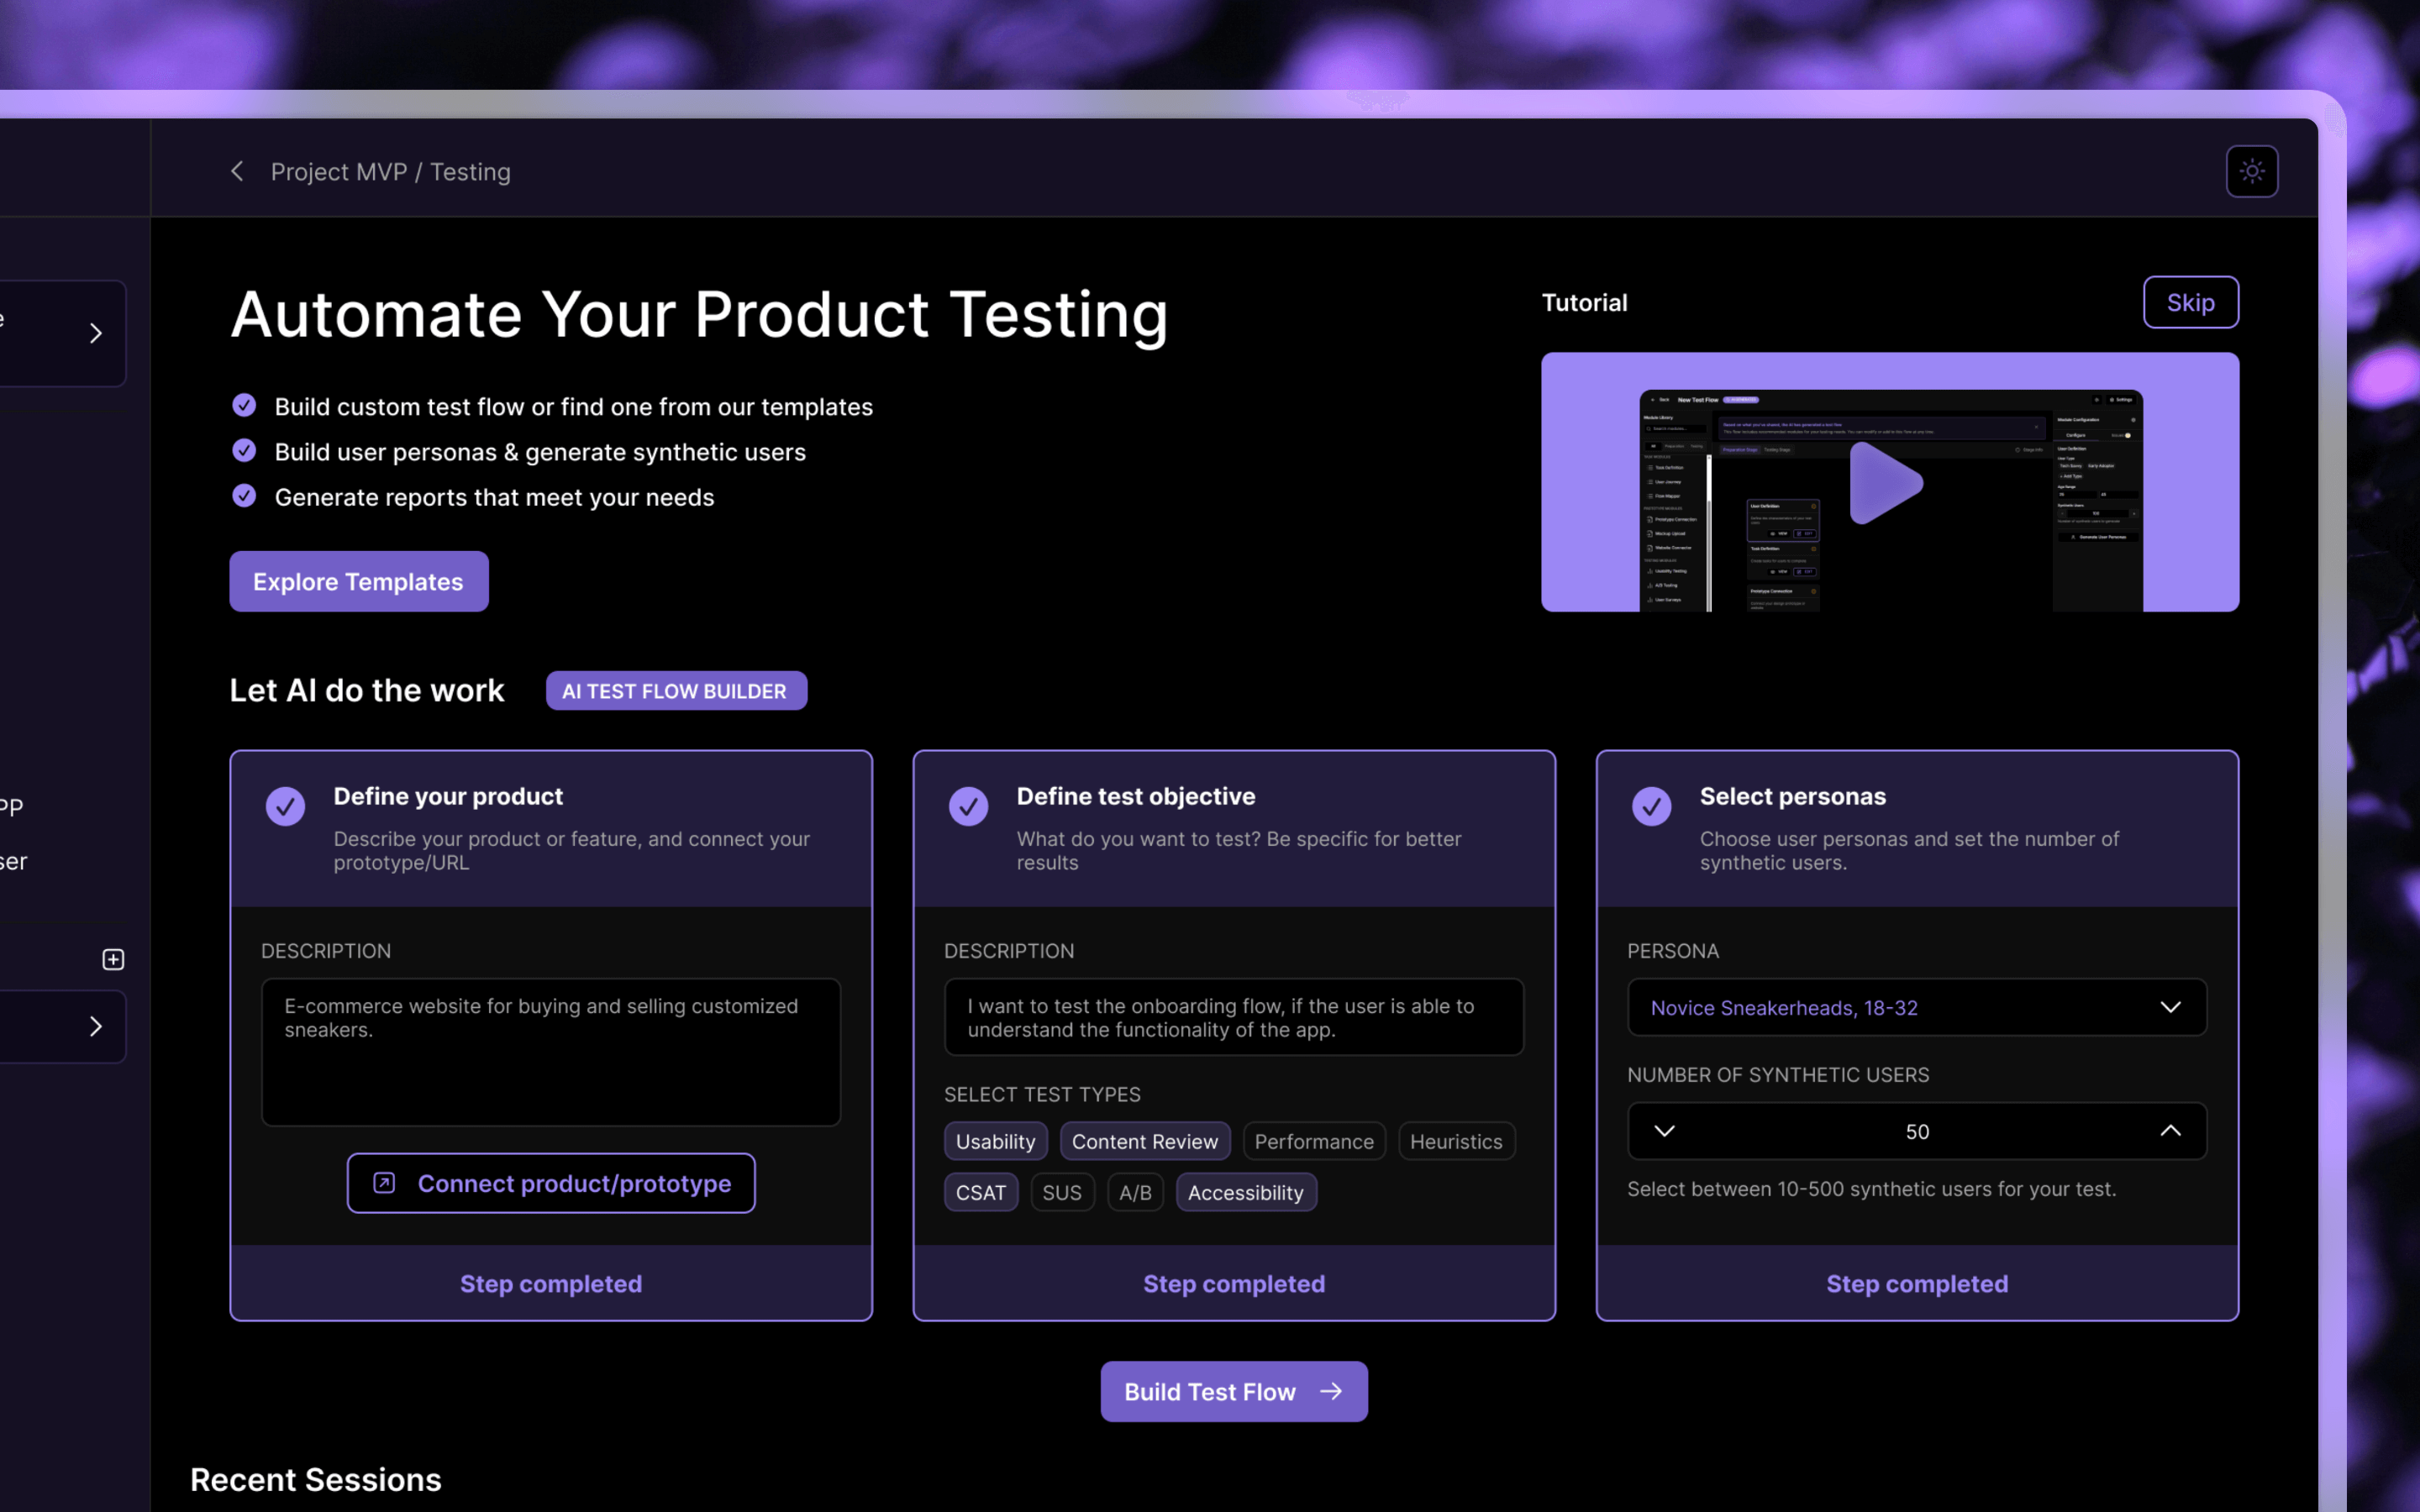Expand the top sidebar chevron item
The width and height of the screenshot is (2420, 1512).
pyautogui.click(x=96, y=333)
